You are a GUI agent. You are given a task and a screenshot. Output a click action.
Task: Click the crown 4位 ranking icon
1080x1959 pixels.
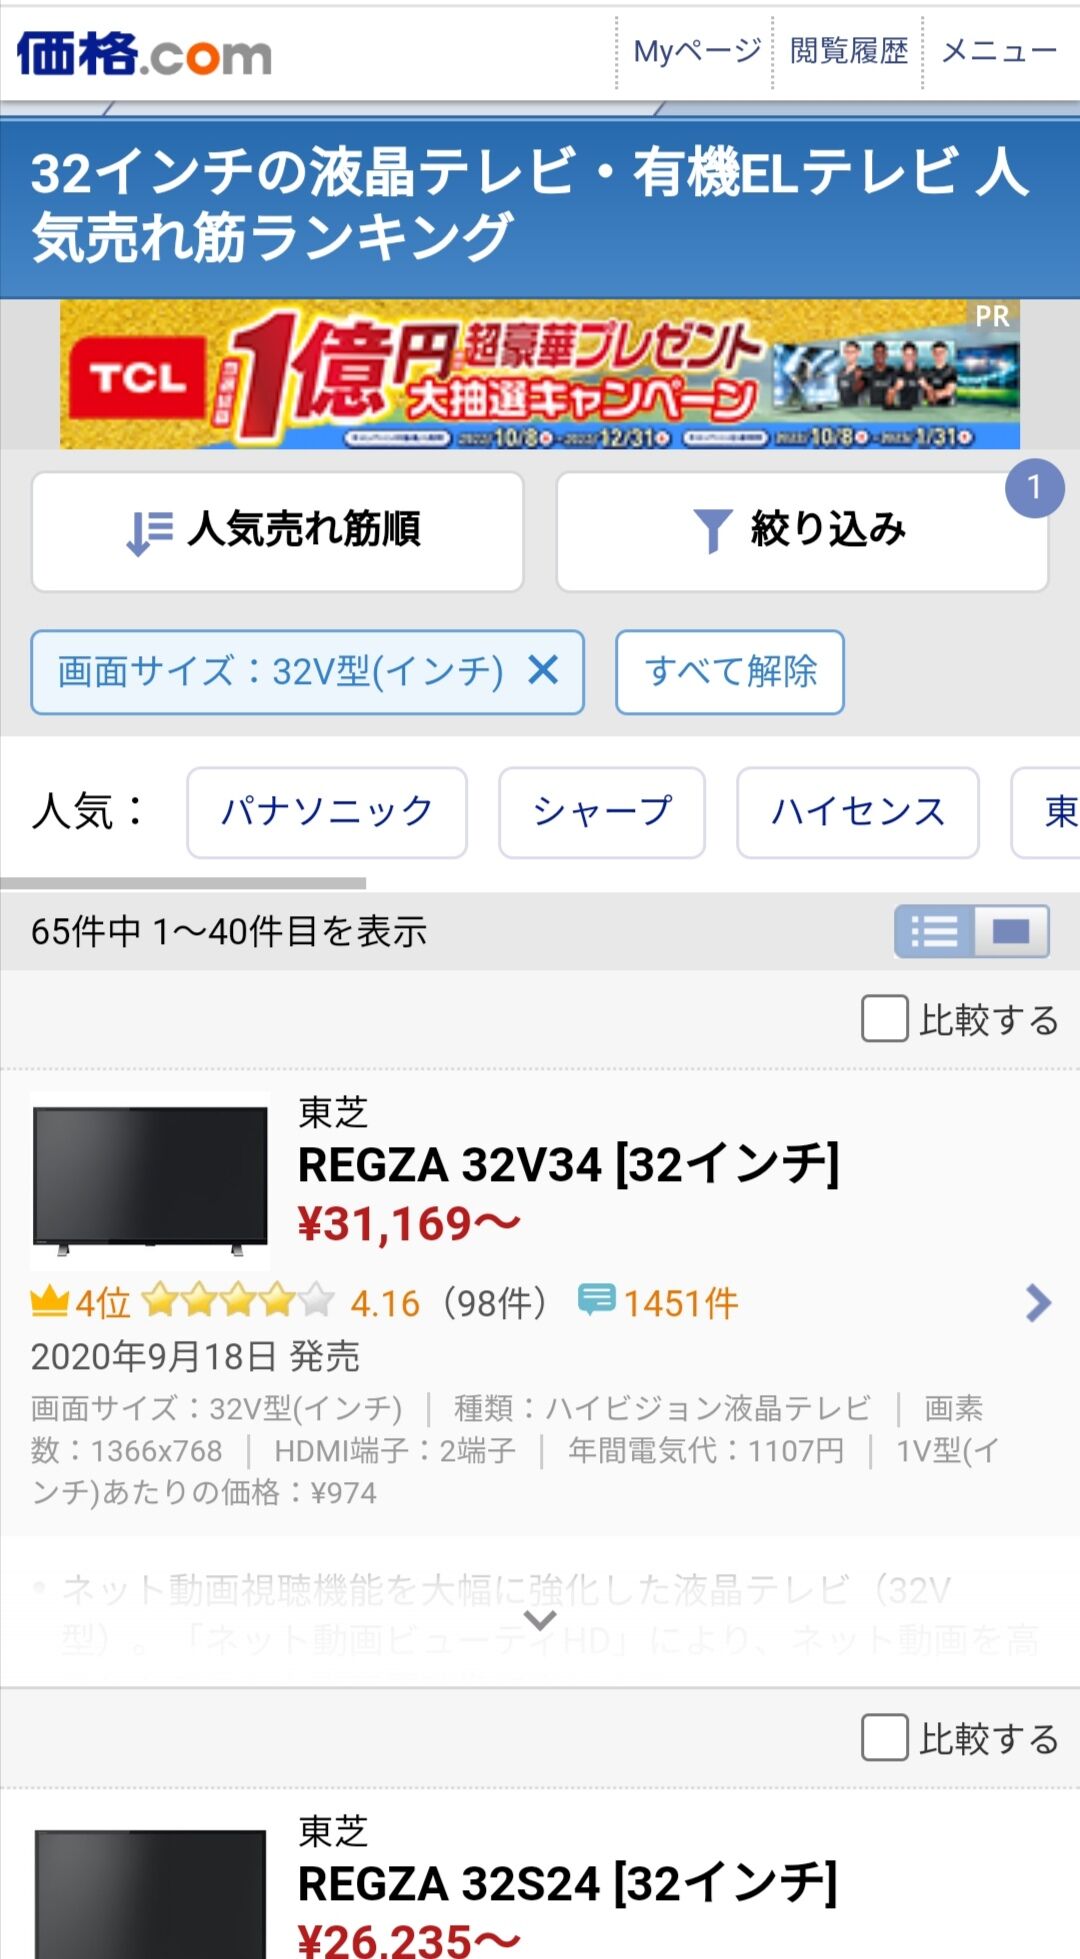pyautogui.click(x=50, y=1302)
